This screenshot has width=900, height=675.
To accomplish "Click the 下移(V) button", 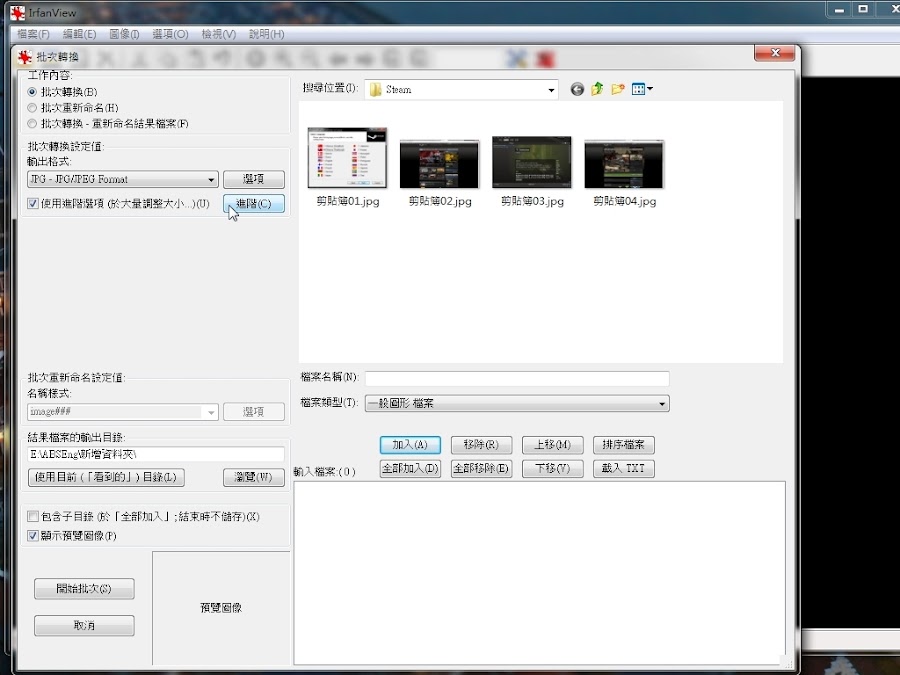I will 553,468.
